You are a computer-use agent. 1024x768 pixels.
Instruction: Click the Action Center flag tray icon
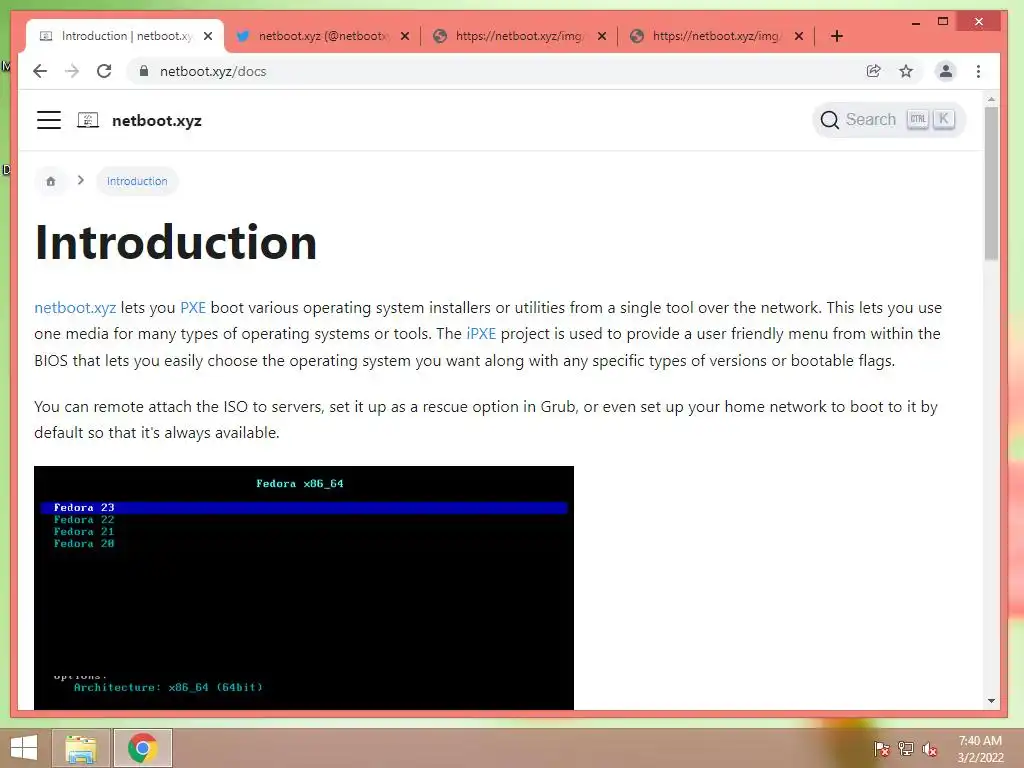coord(881,748)
